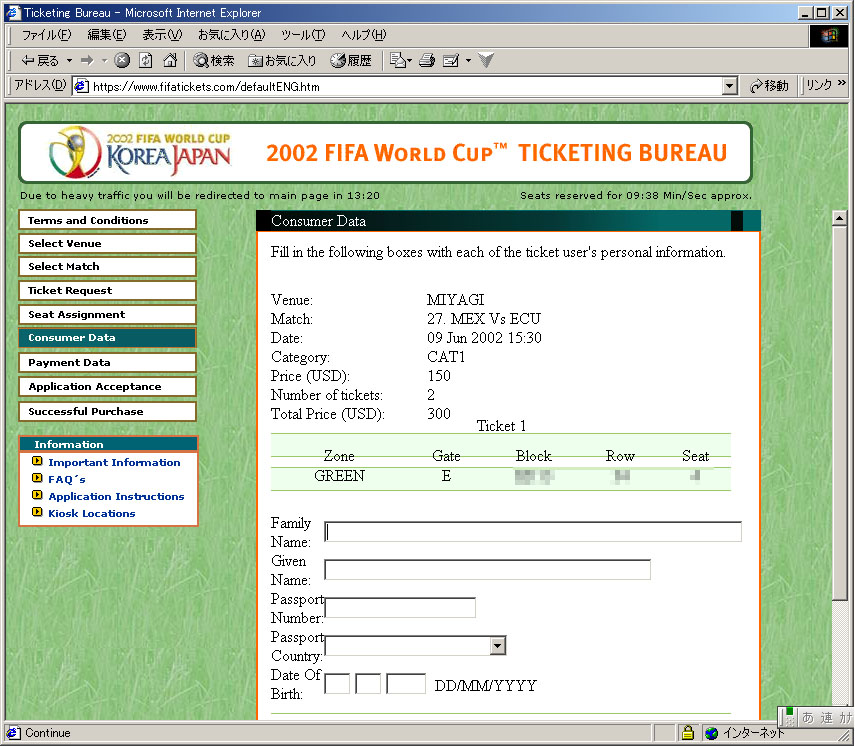Select the highlighted Consumer Data step

pos(107,338)
